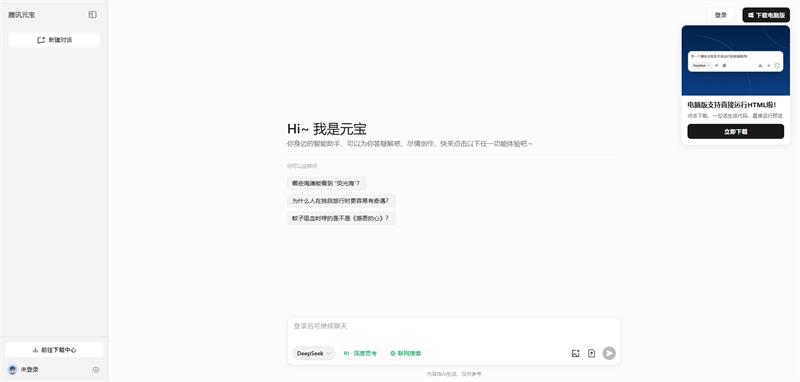Click the 未登录 account label
The image size is (800, 382).
(x=30, y=370)
